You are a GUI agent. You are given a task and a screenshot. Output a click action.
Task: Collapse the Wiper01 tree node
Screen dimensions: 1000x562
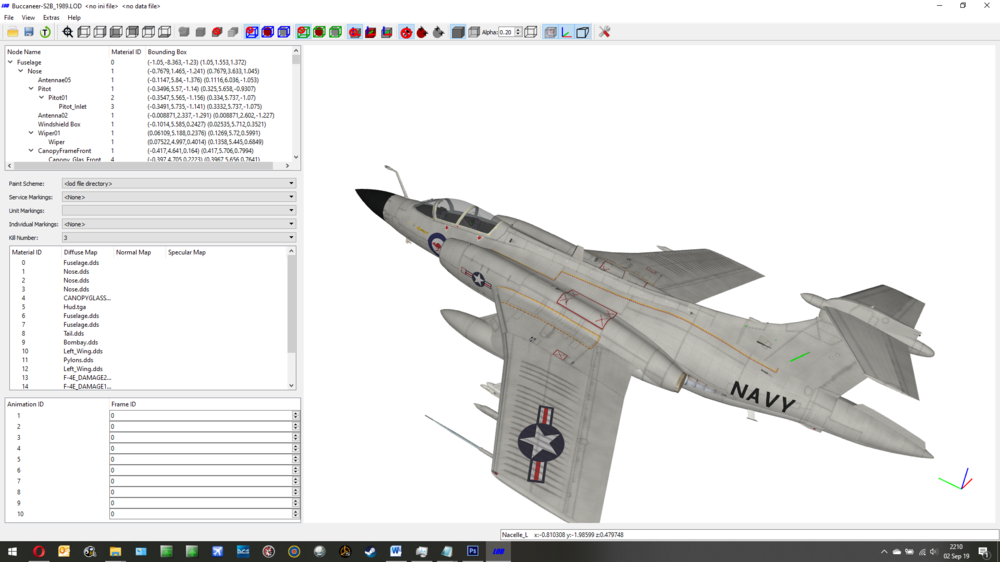pos(31,133)
